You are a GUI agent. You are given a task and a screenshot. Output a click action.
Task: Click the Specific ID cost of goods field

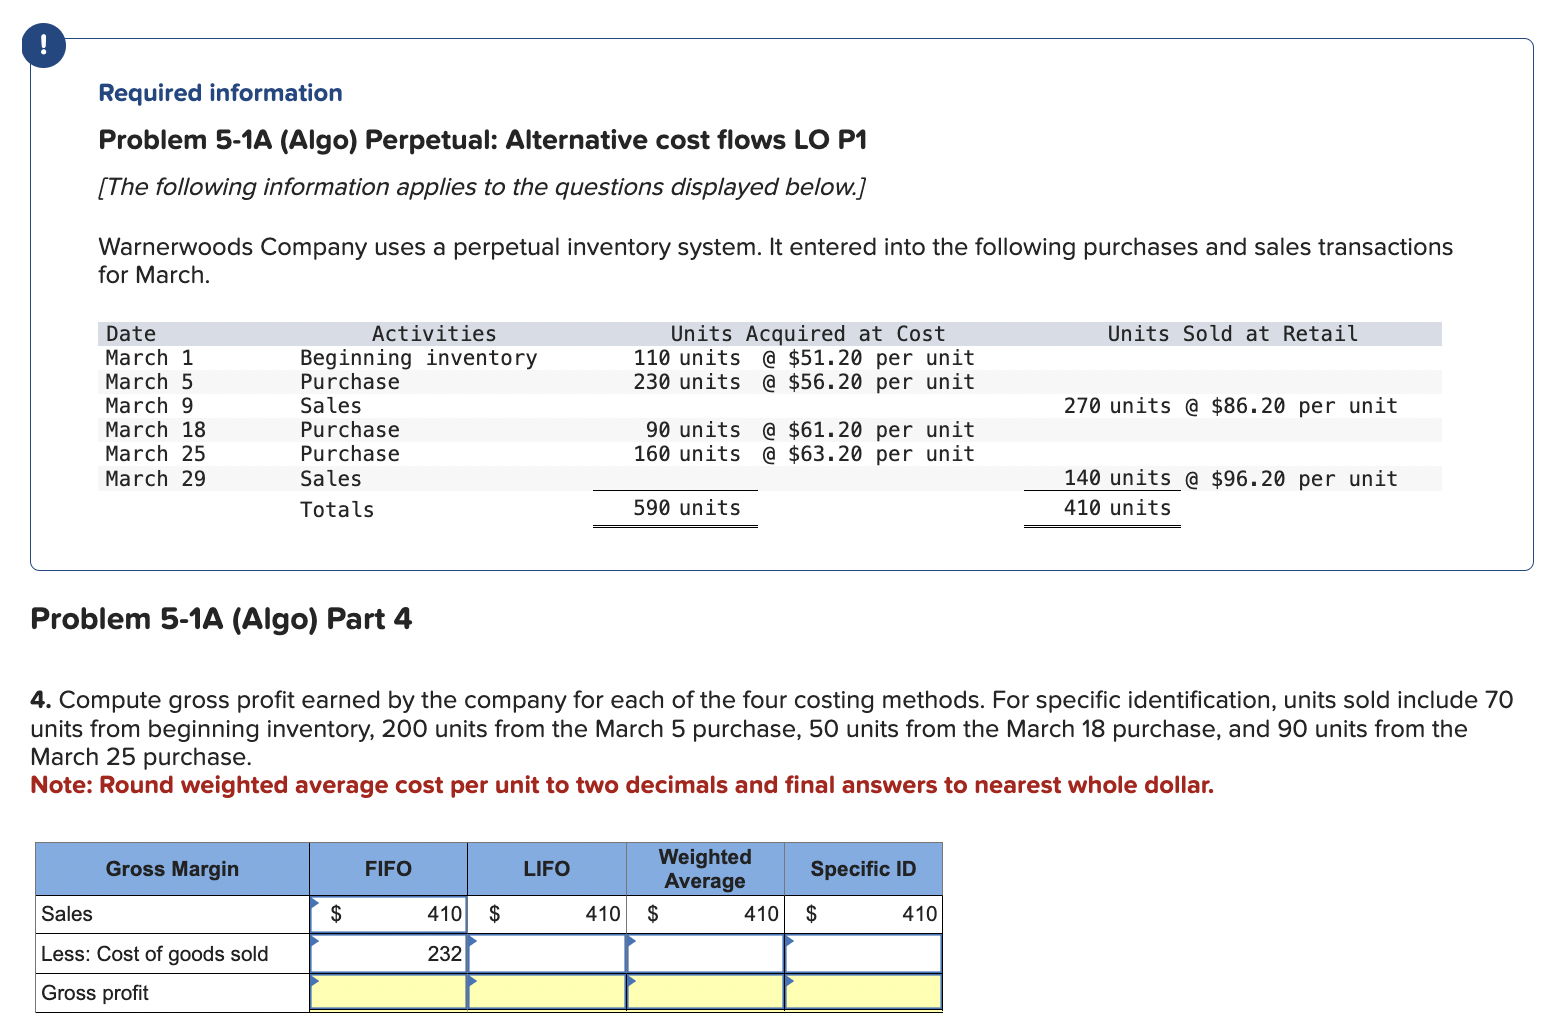(x=863, y=953)
